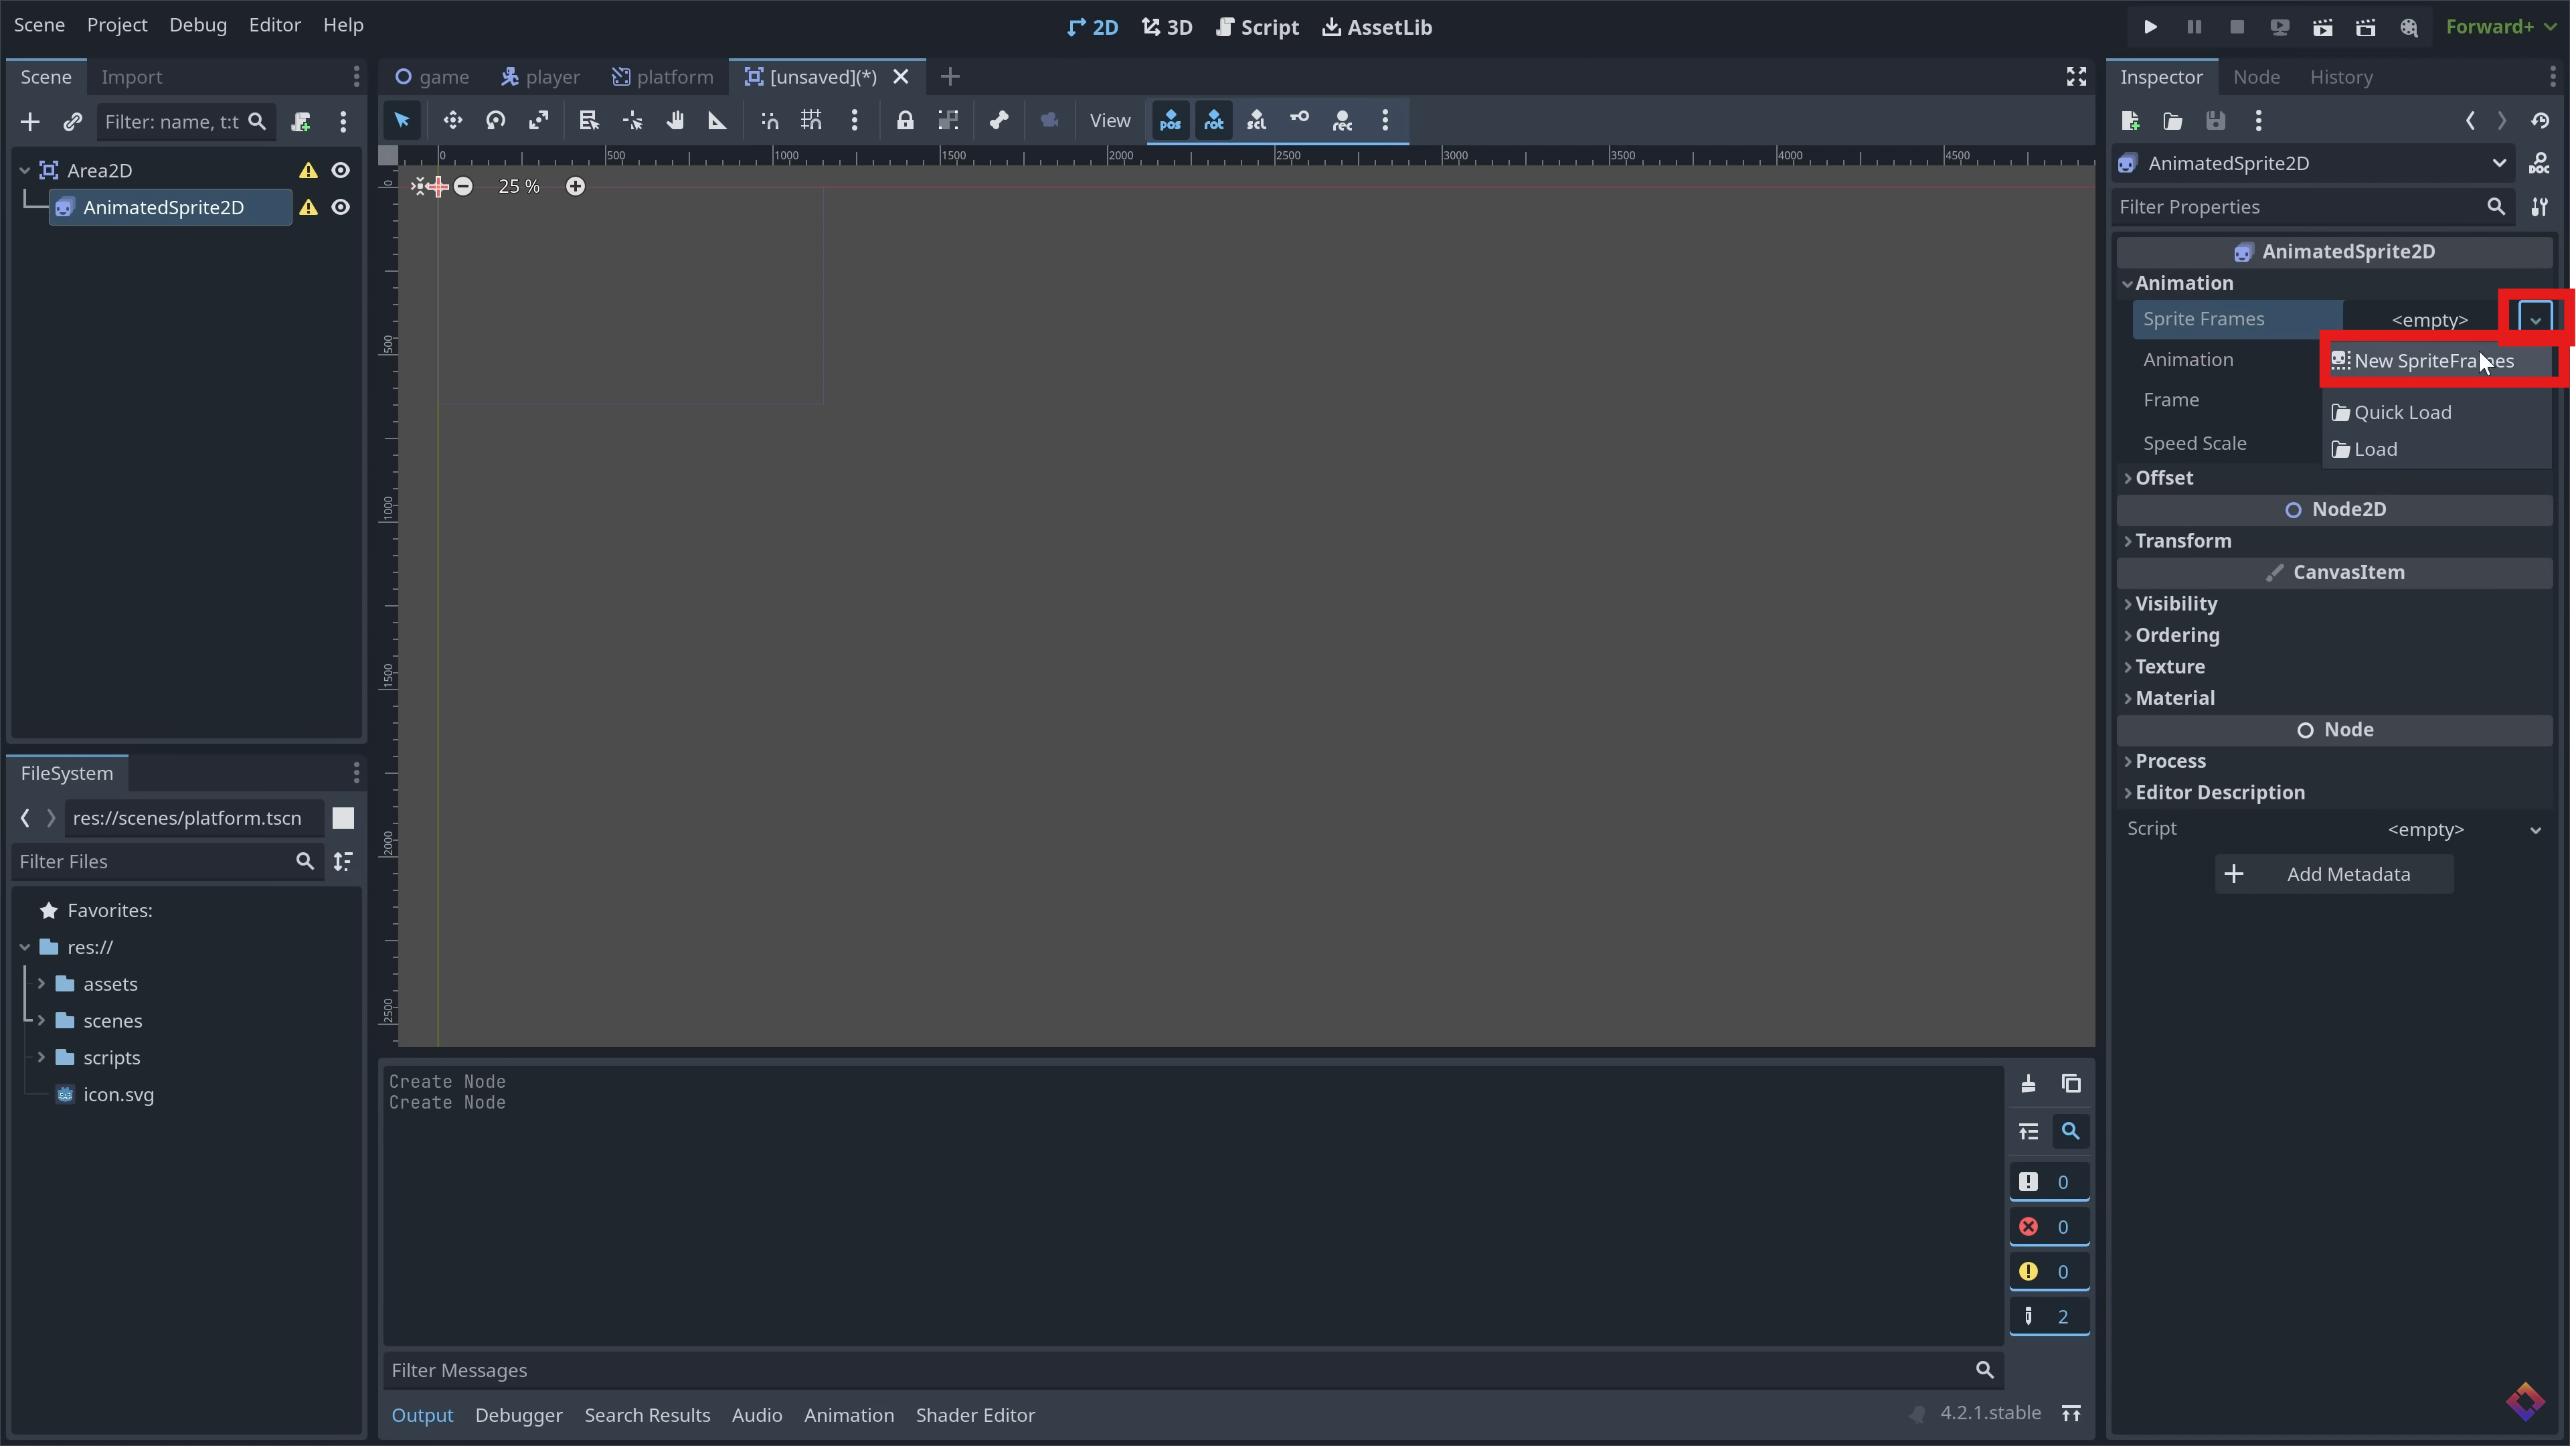2576x1446 pixels.
Task: Select the Scale Mode tool
Action: click(x=539, y=121)
